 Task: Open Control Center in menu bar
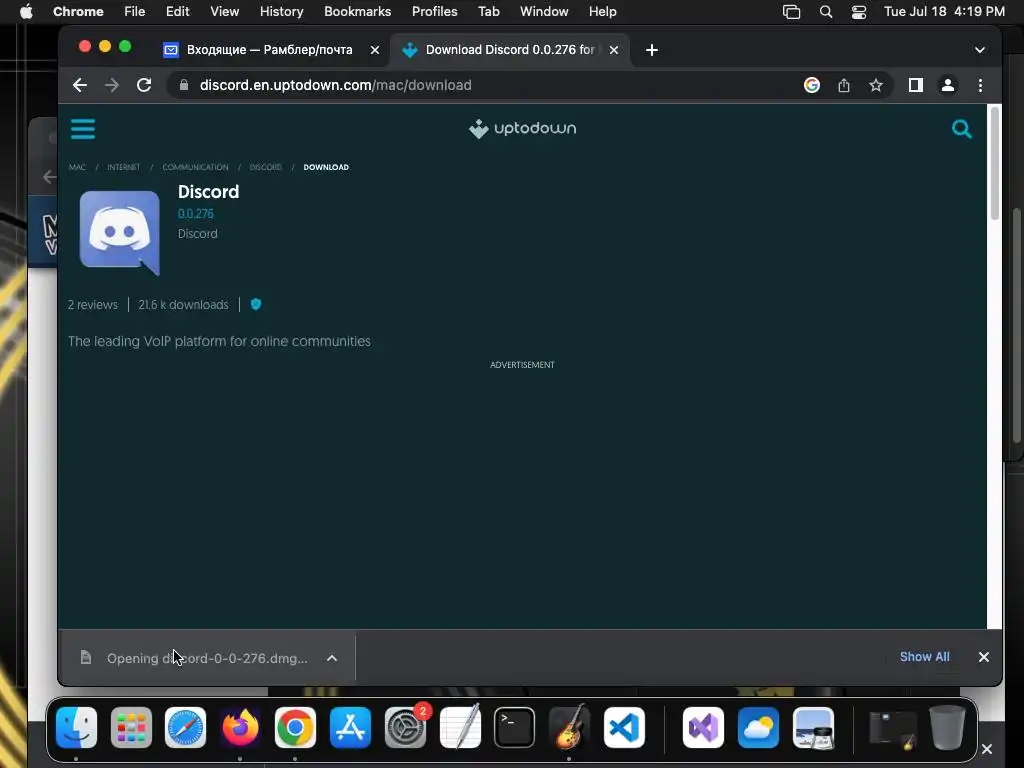(x=859, y=12)
